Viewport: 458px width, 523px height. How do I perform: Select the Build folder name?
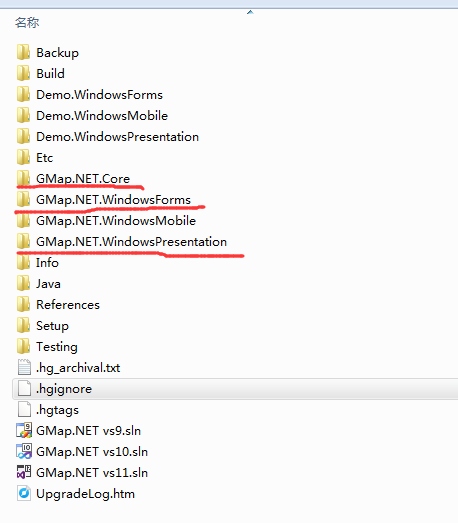50,74
